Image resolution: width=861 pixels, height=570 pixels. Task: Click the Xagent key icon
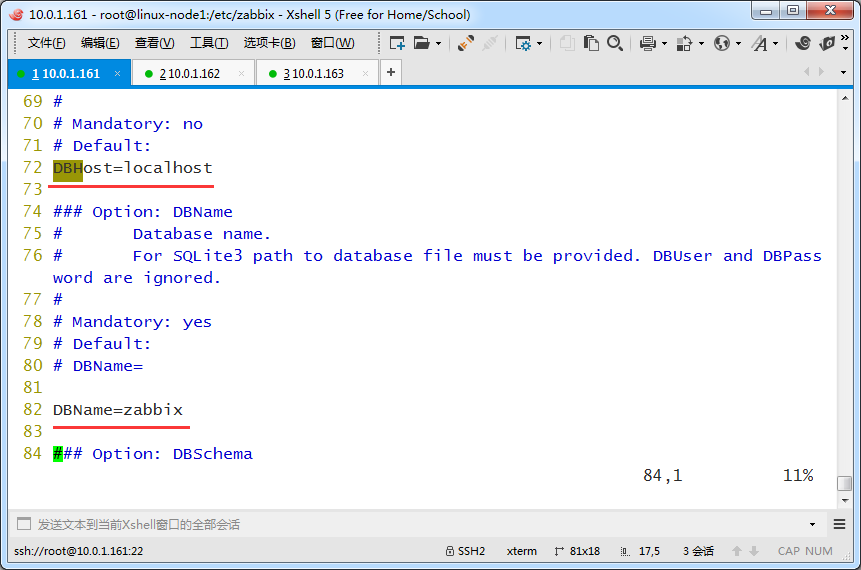pyautogui.click(x=827, y=43)
